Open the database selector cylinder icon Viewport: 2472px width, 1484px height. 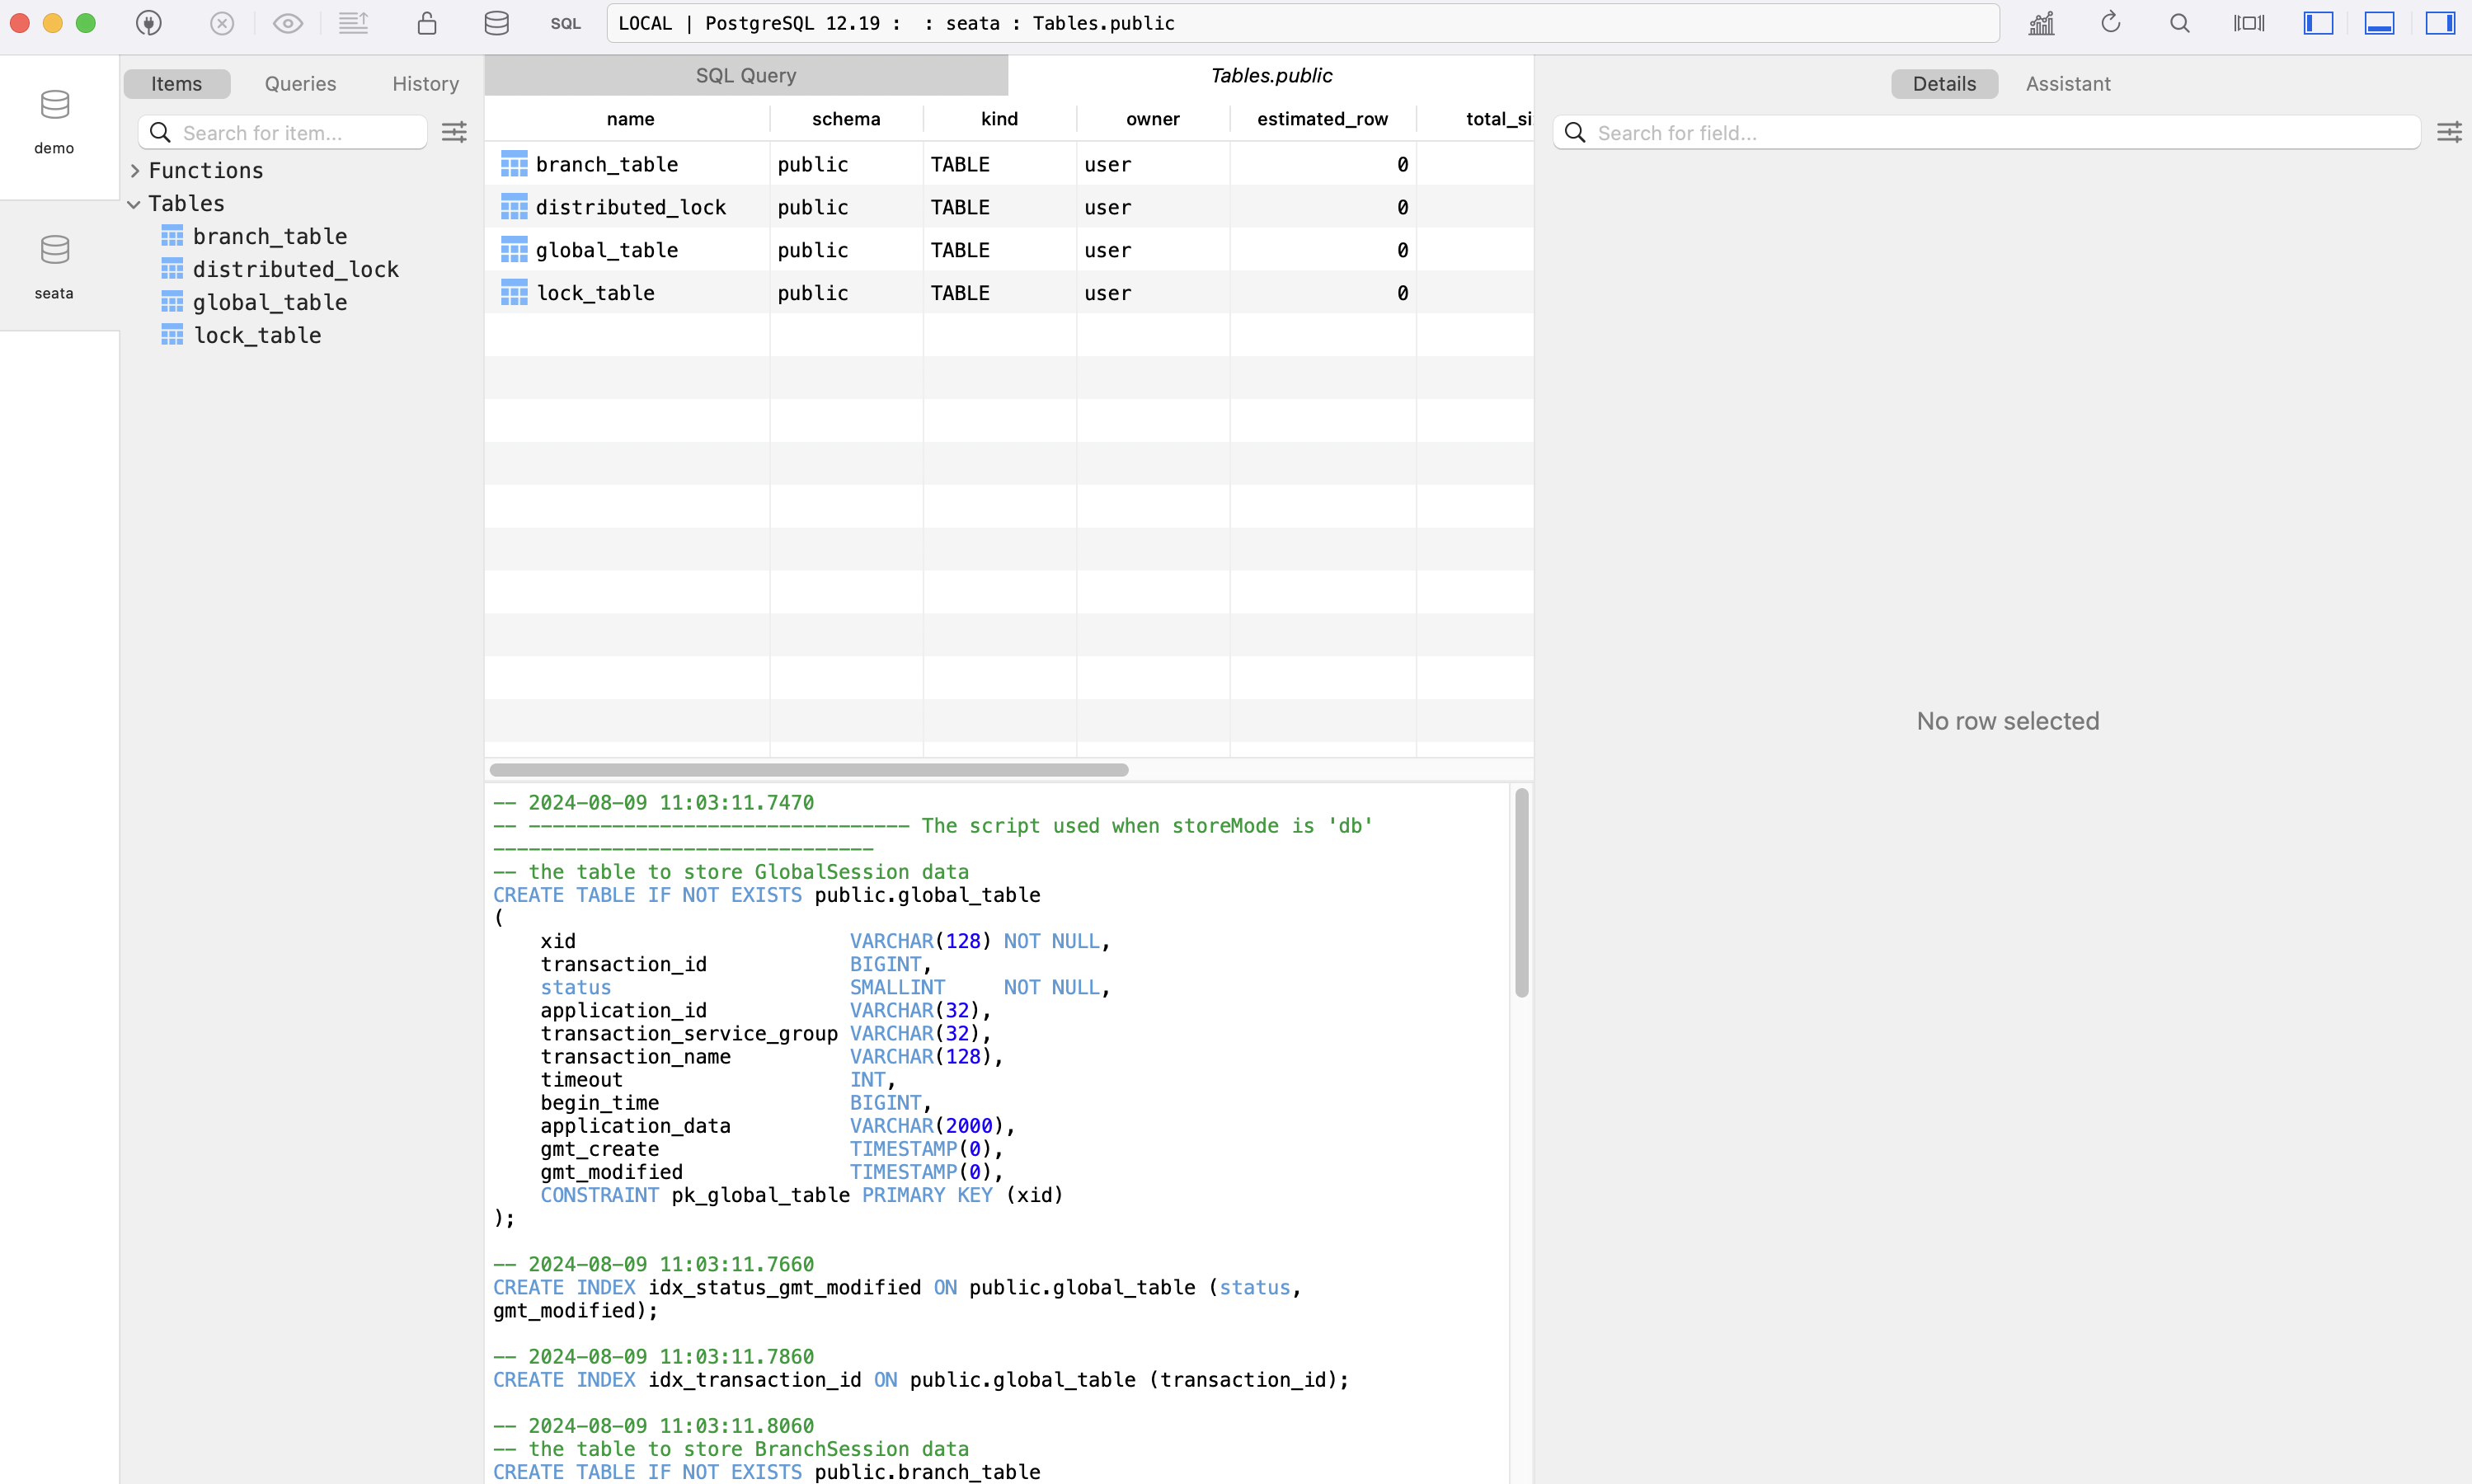(496, 23)
